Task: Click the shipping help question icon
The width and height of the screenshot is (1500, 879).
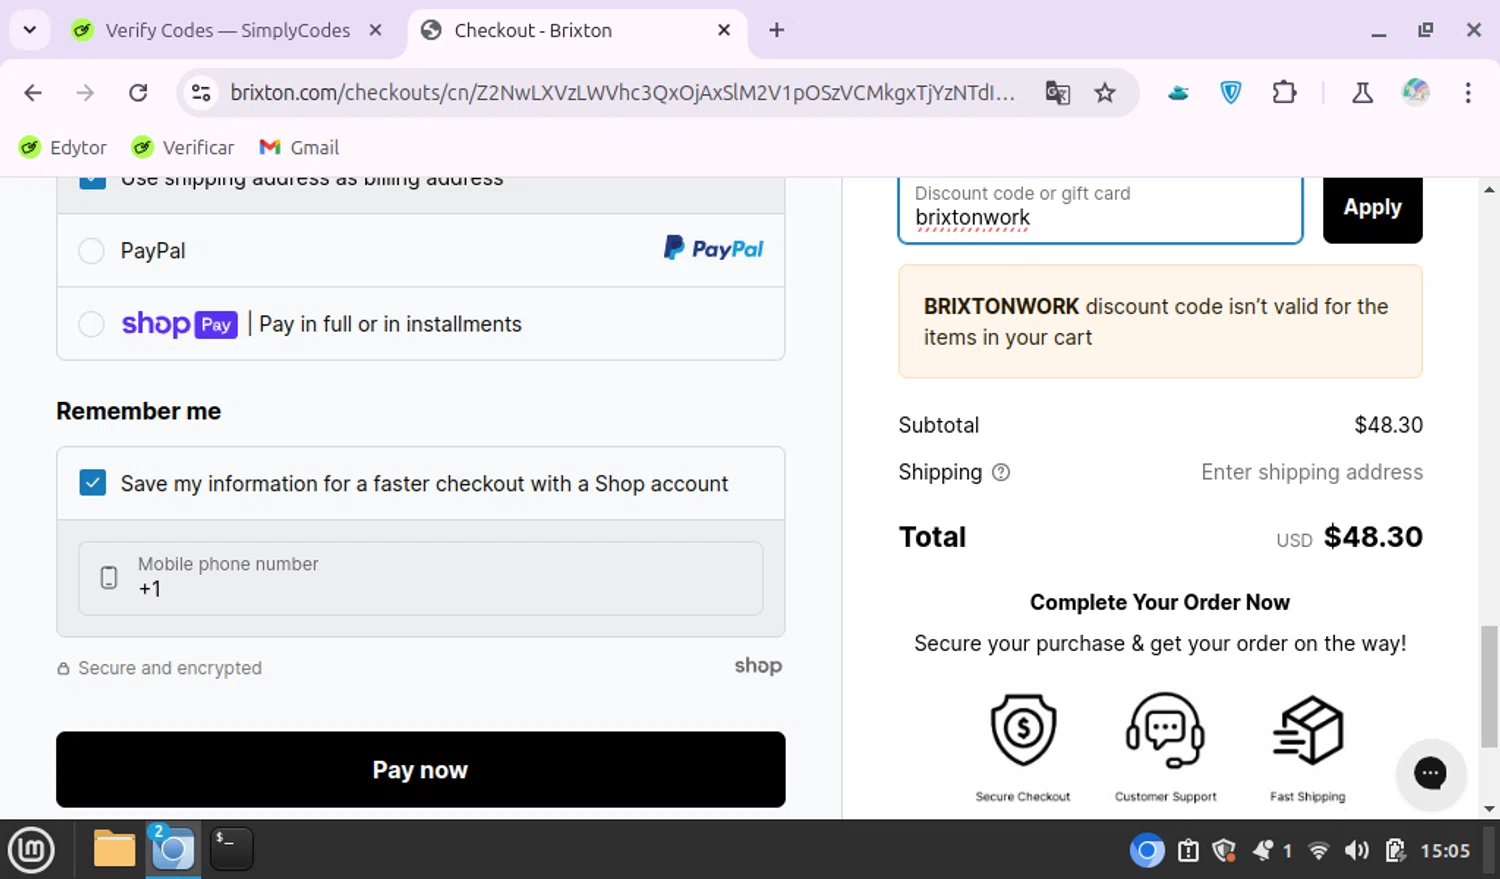Action: click(1001, 473)
